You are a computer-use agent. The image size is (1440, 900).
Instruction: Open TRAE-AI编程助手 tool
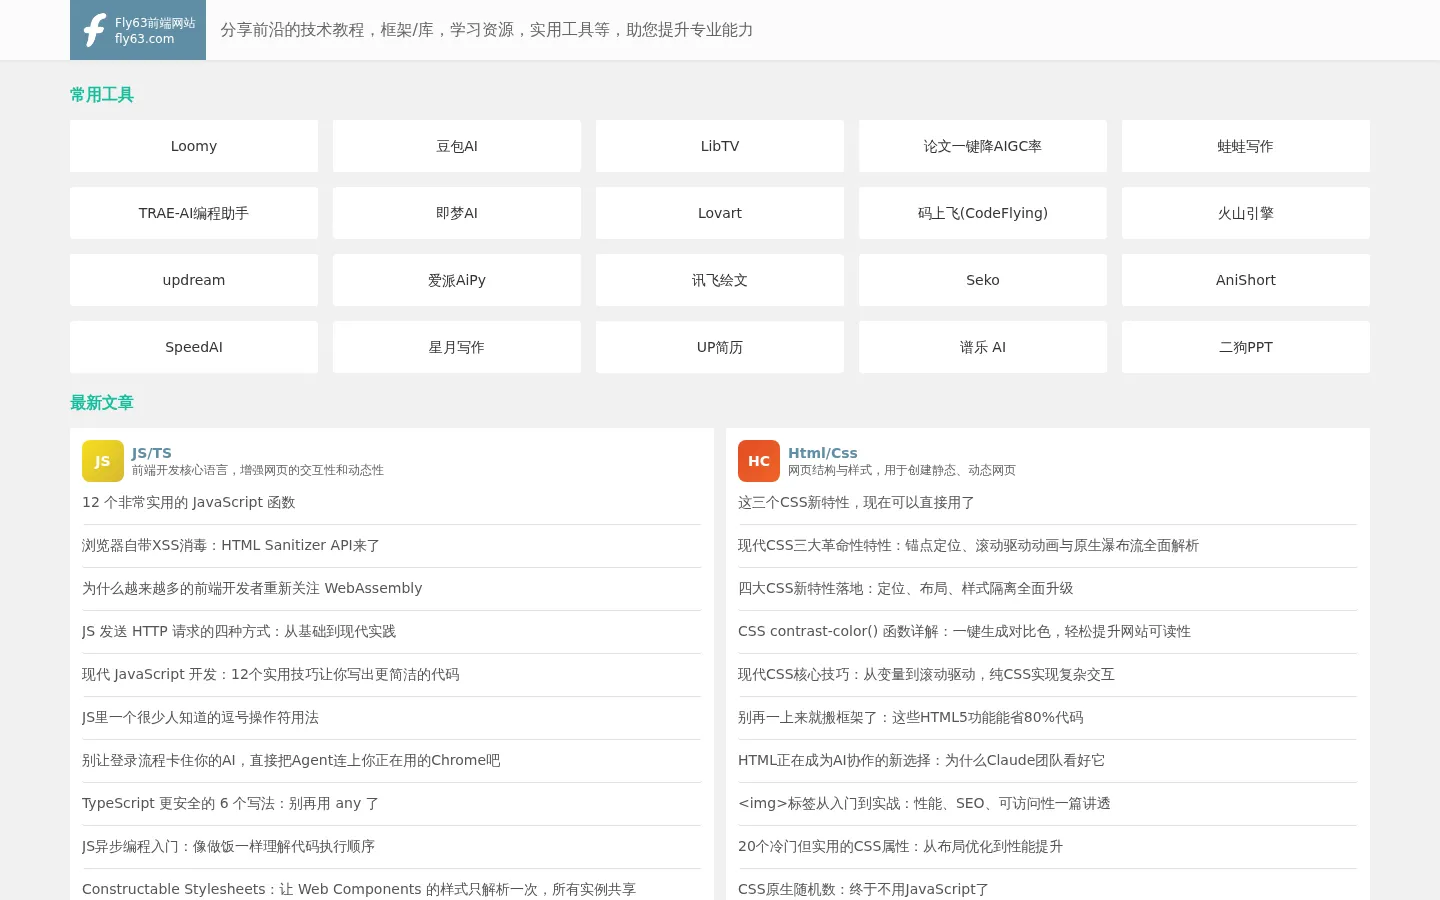tap(194, 213)
